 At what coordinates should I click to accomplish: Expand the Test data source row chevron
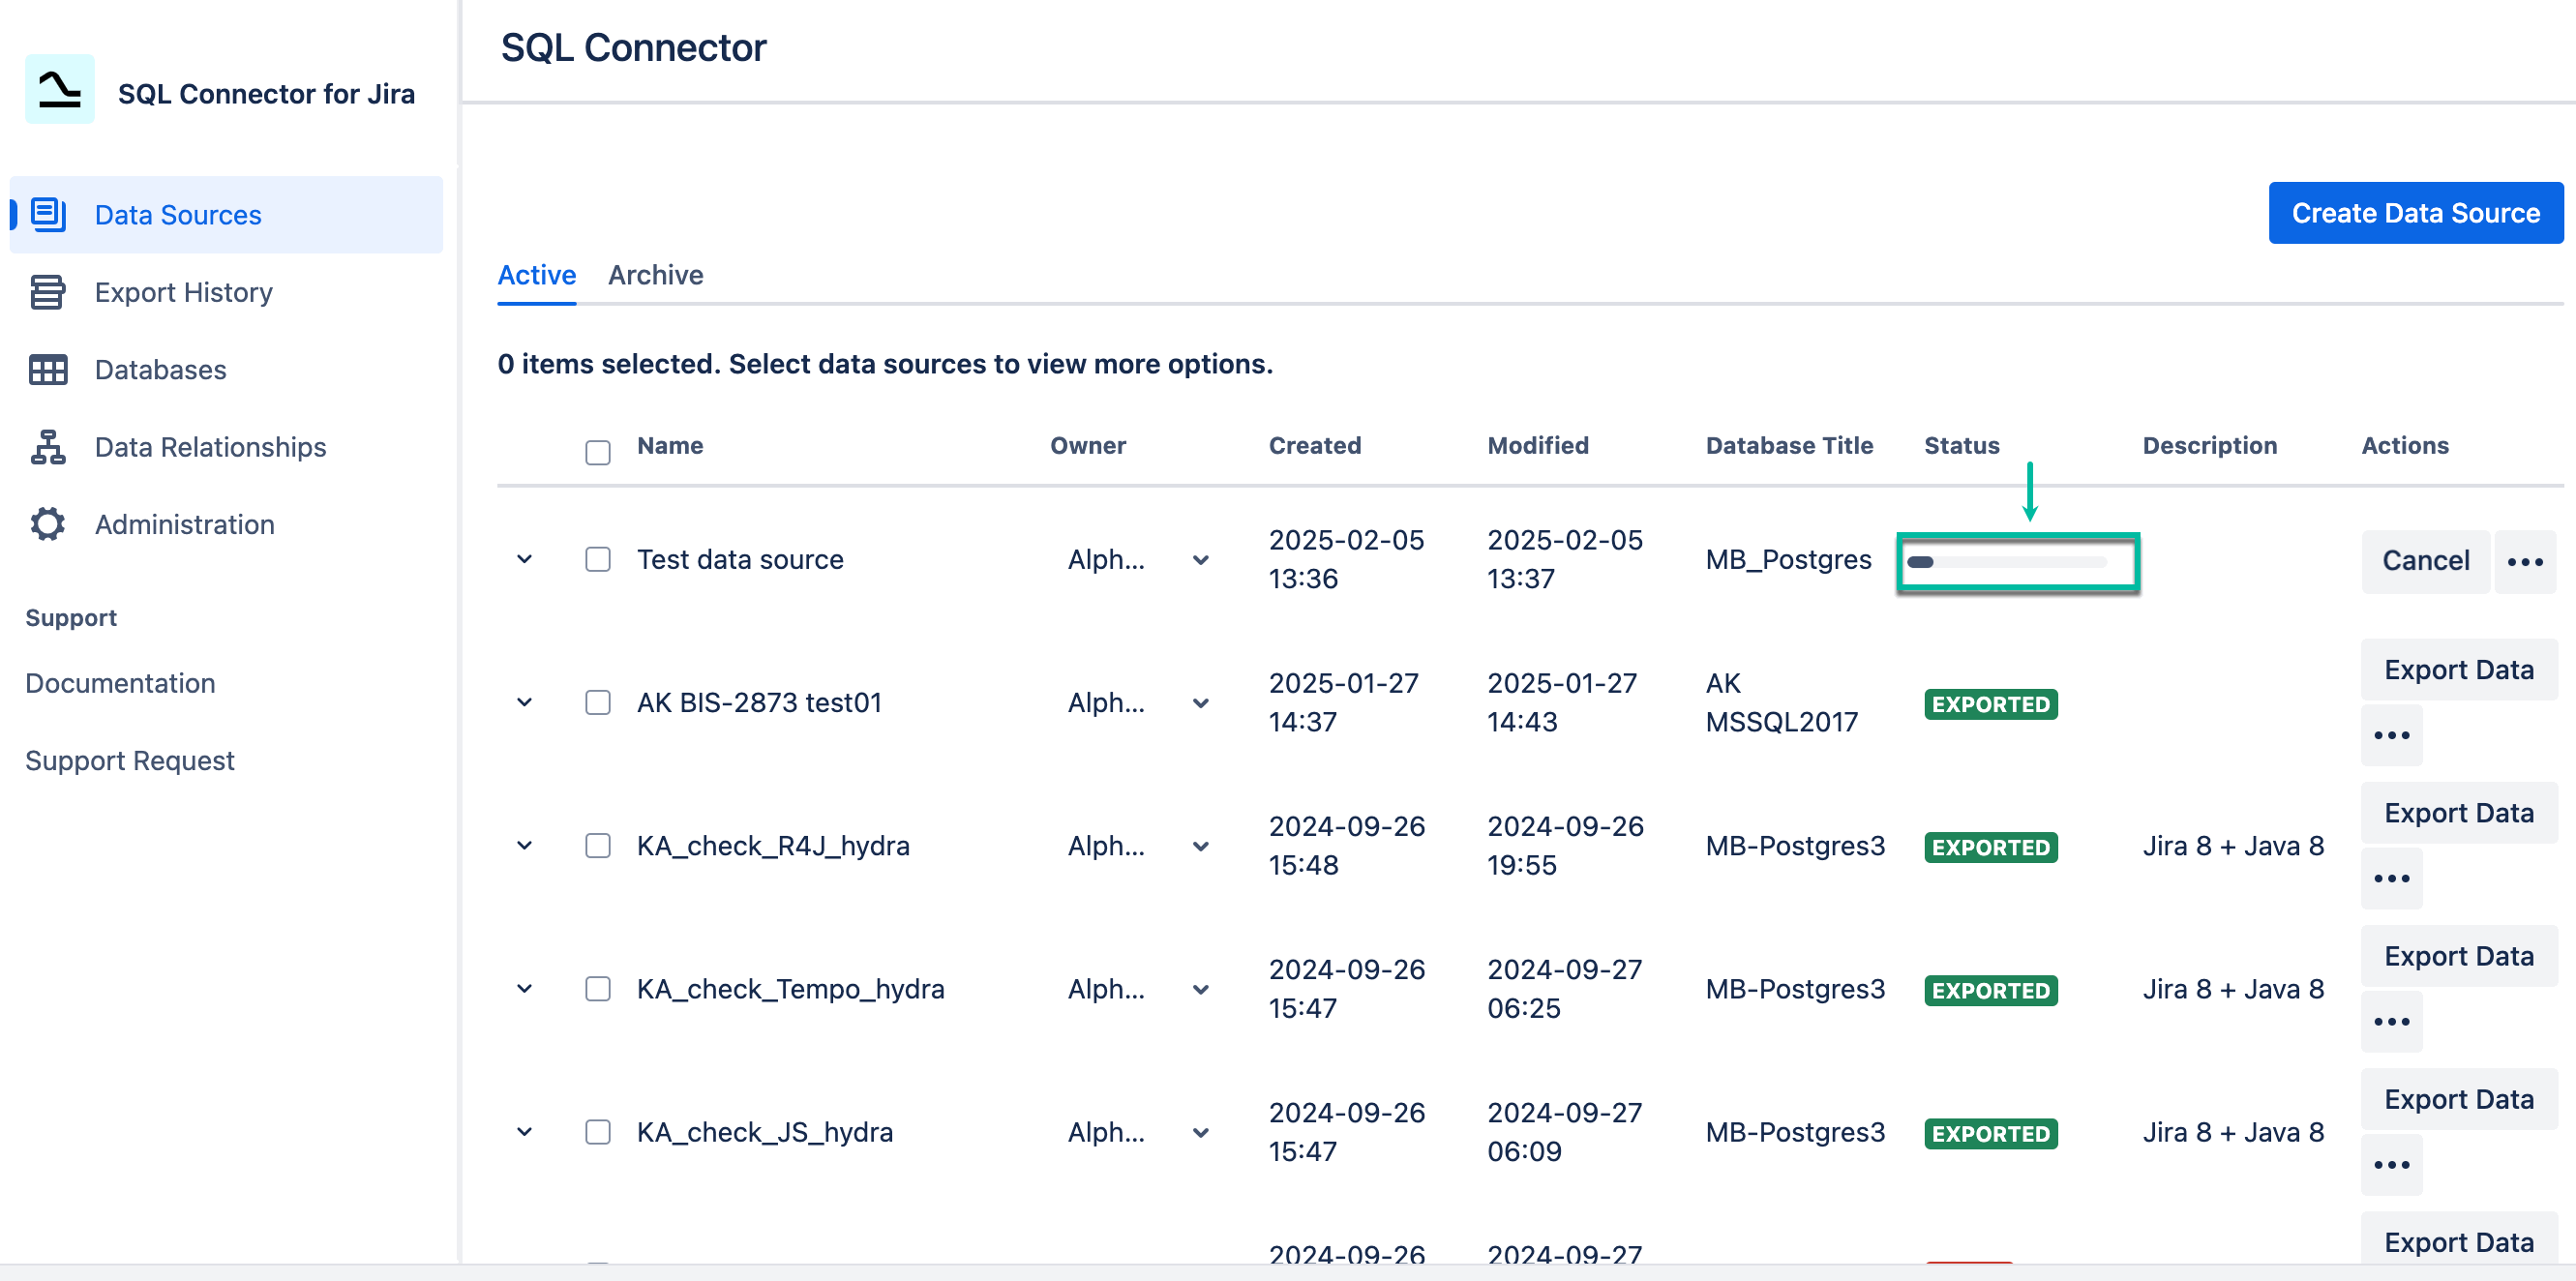pos(524,559)
